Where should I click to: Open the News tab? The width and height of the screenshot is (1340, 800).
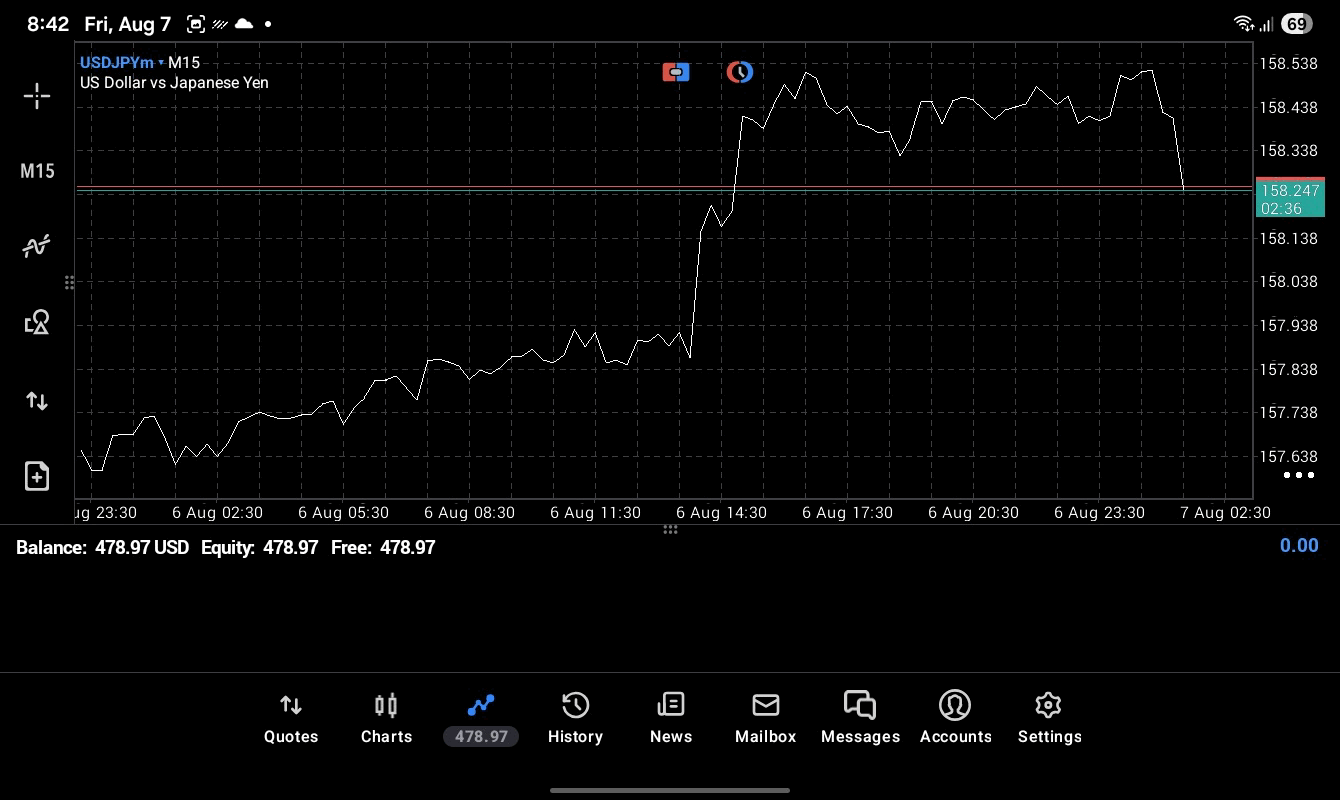click(671, 718)
